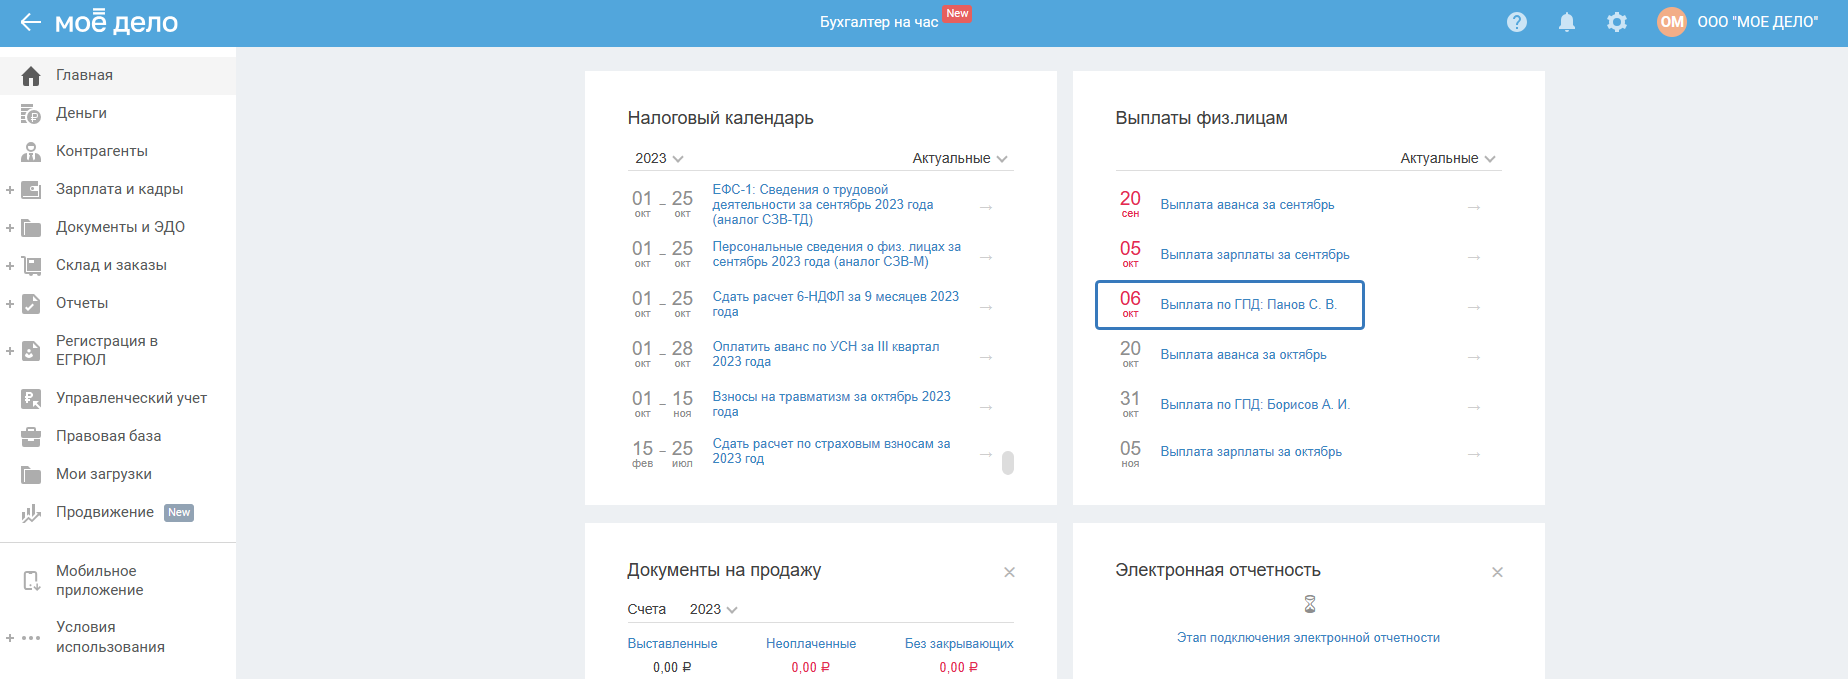
Task: Click the Счета label in Документы на продажу
Action: (647, 609)
